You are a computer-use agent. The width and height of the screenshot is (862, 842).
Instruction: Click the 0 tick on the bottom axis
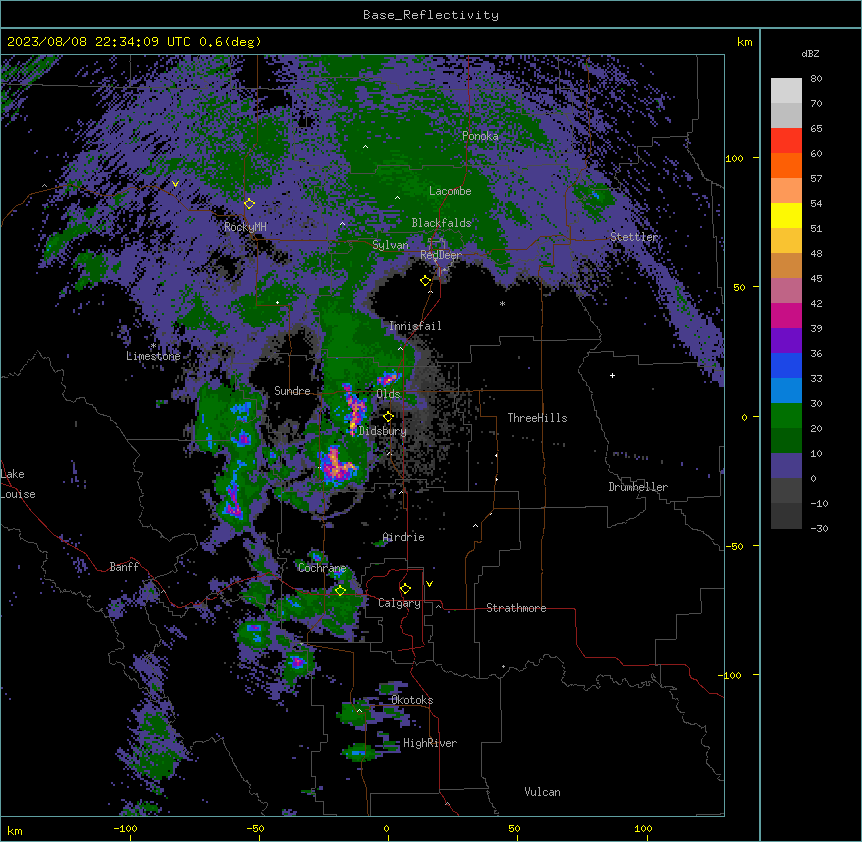386,829
